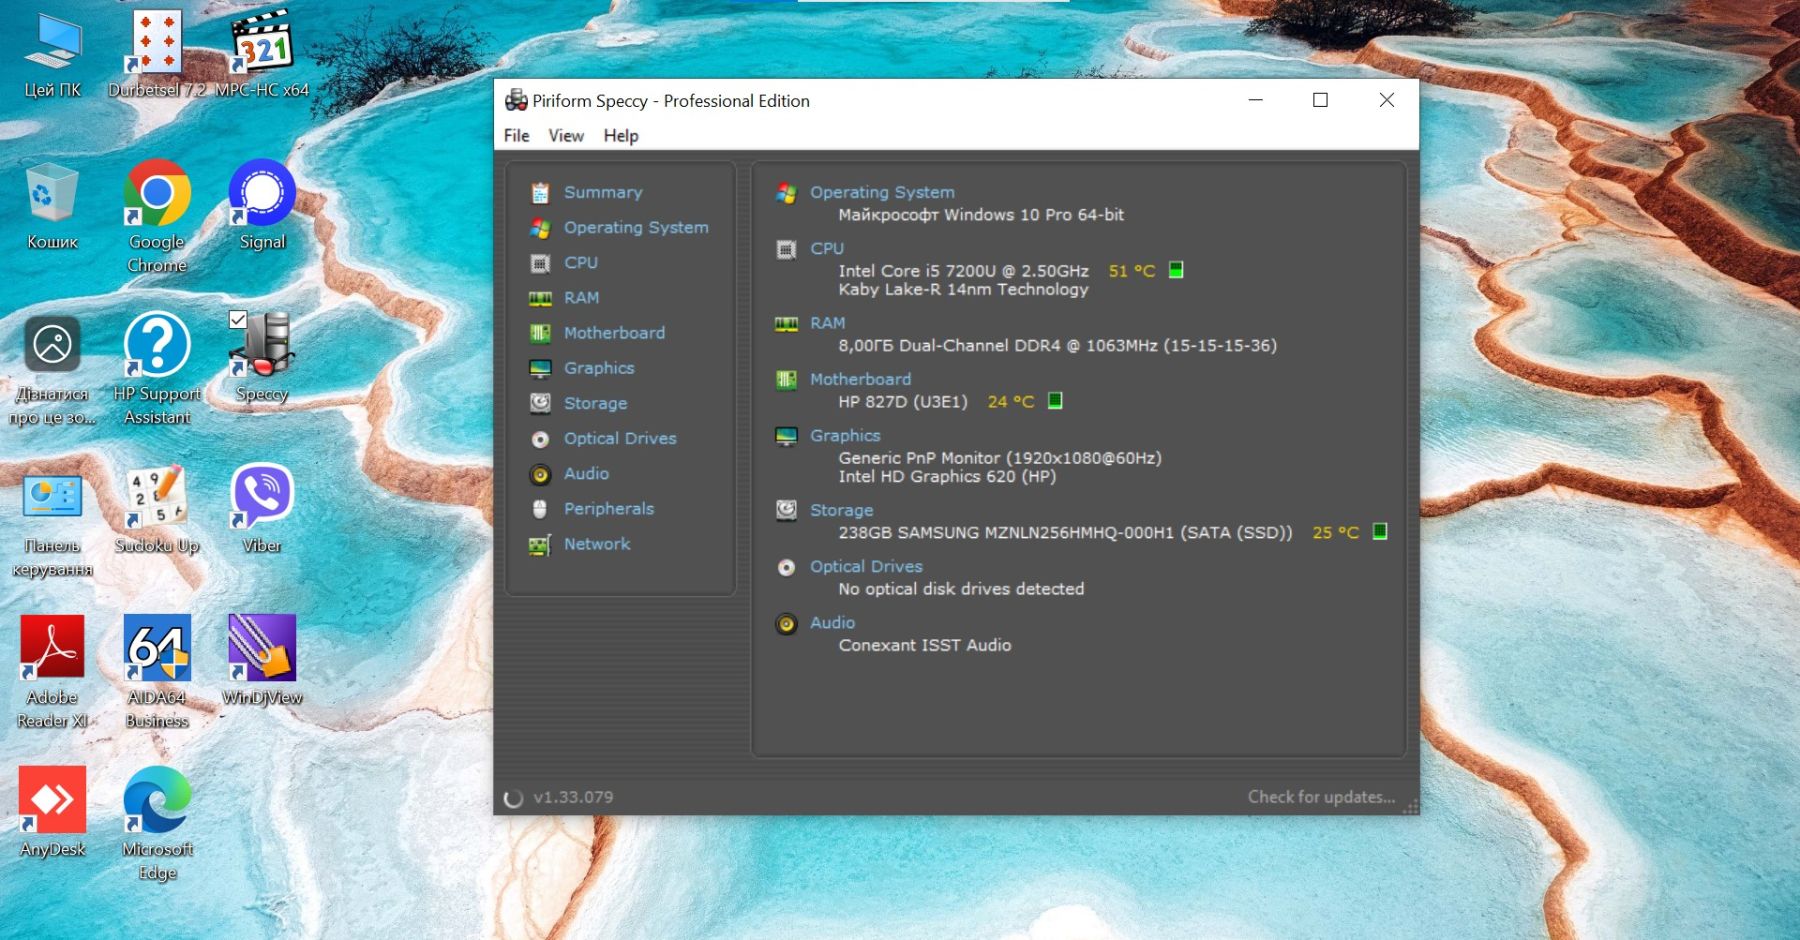1800x940 pixels.
Task: Open the Summary section in sidebar
Action: tap(602, 192)
